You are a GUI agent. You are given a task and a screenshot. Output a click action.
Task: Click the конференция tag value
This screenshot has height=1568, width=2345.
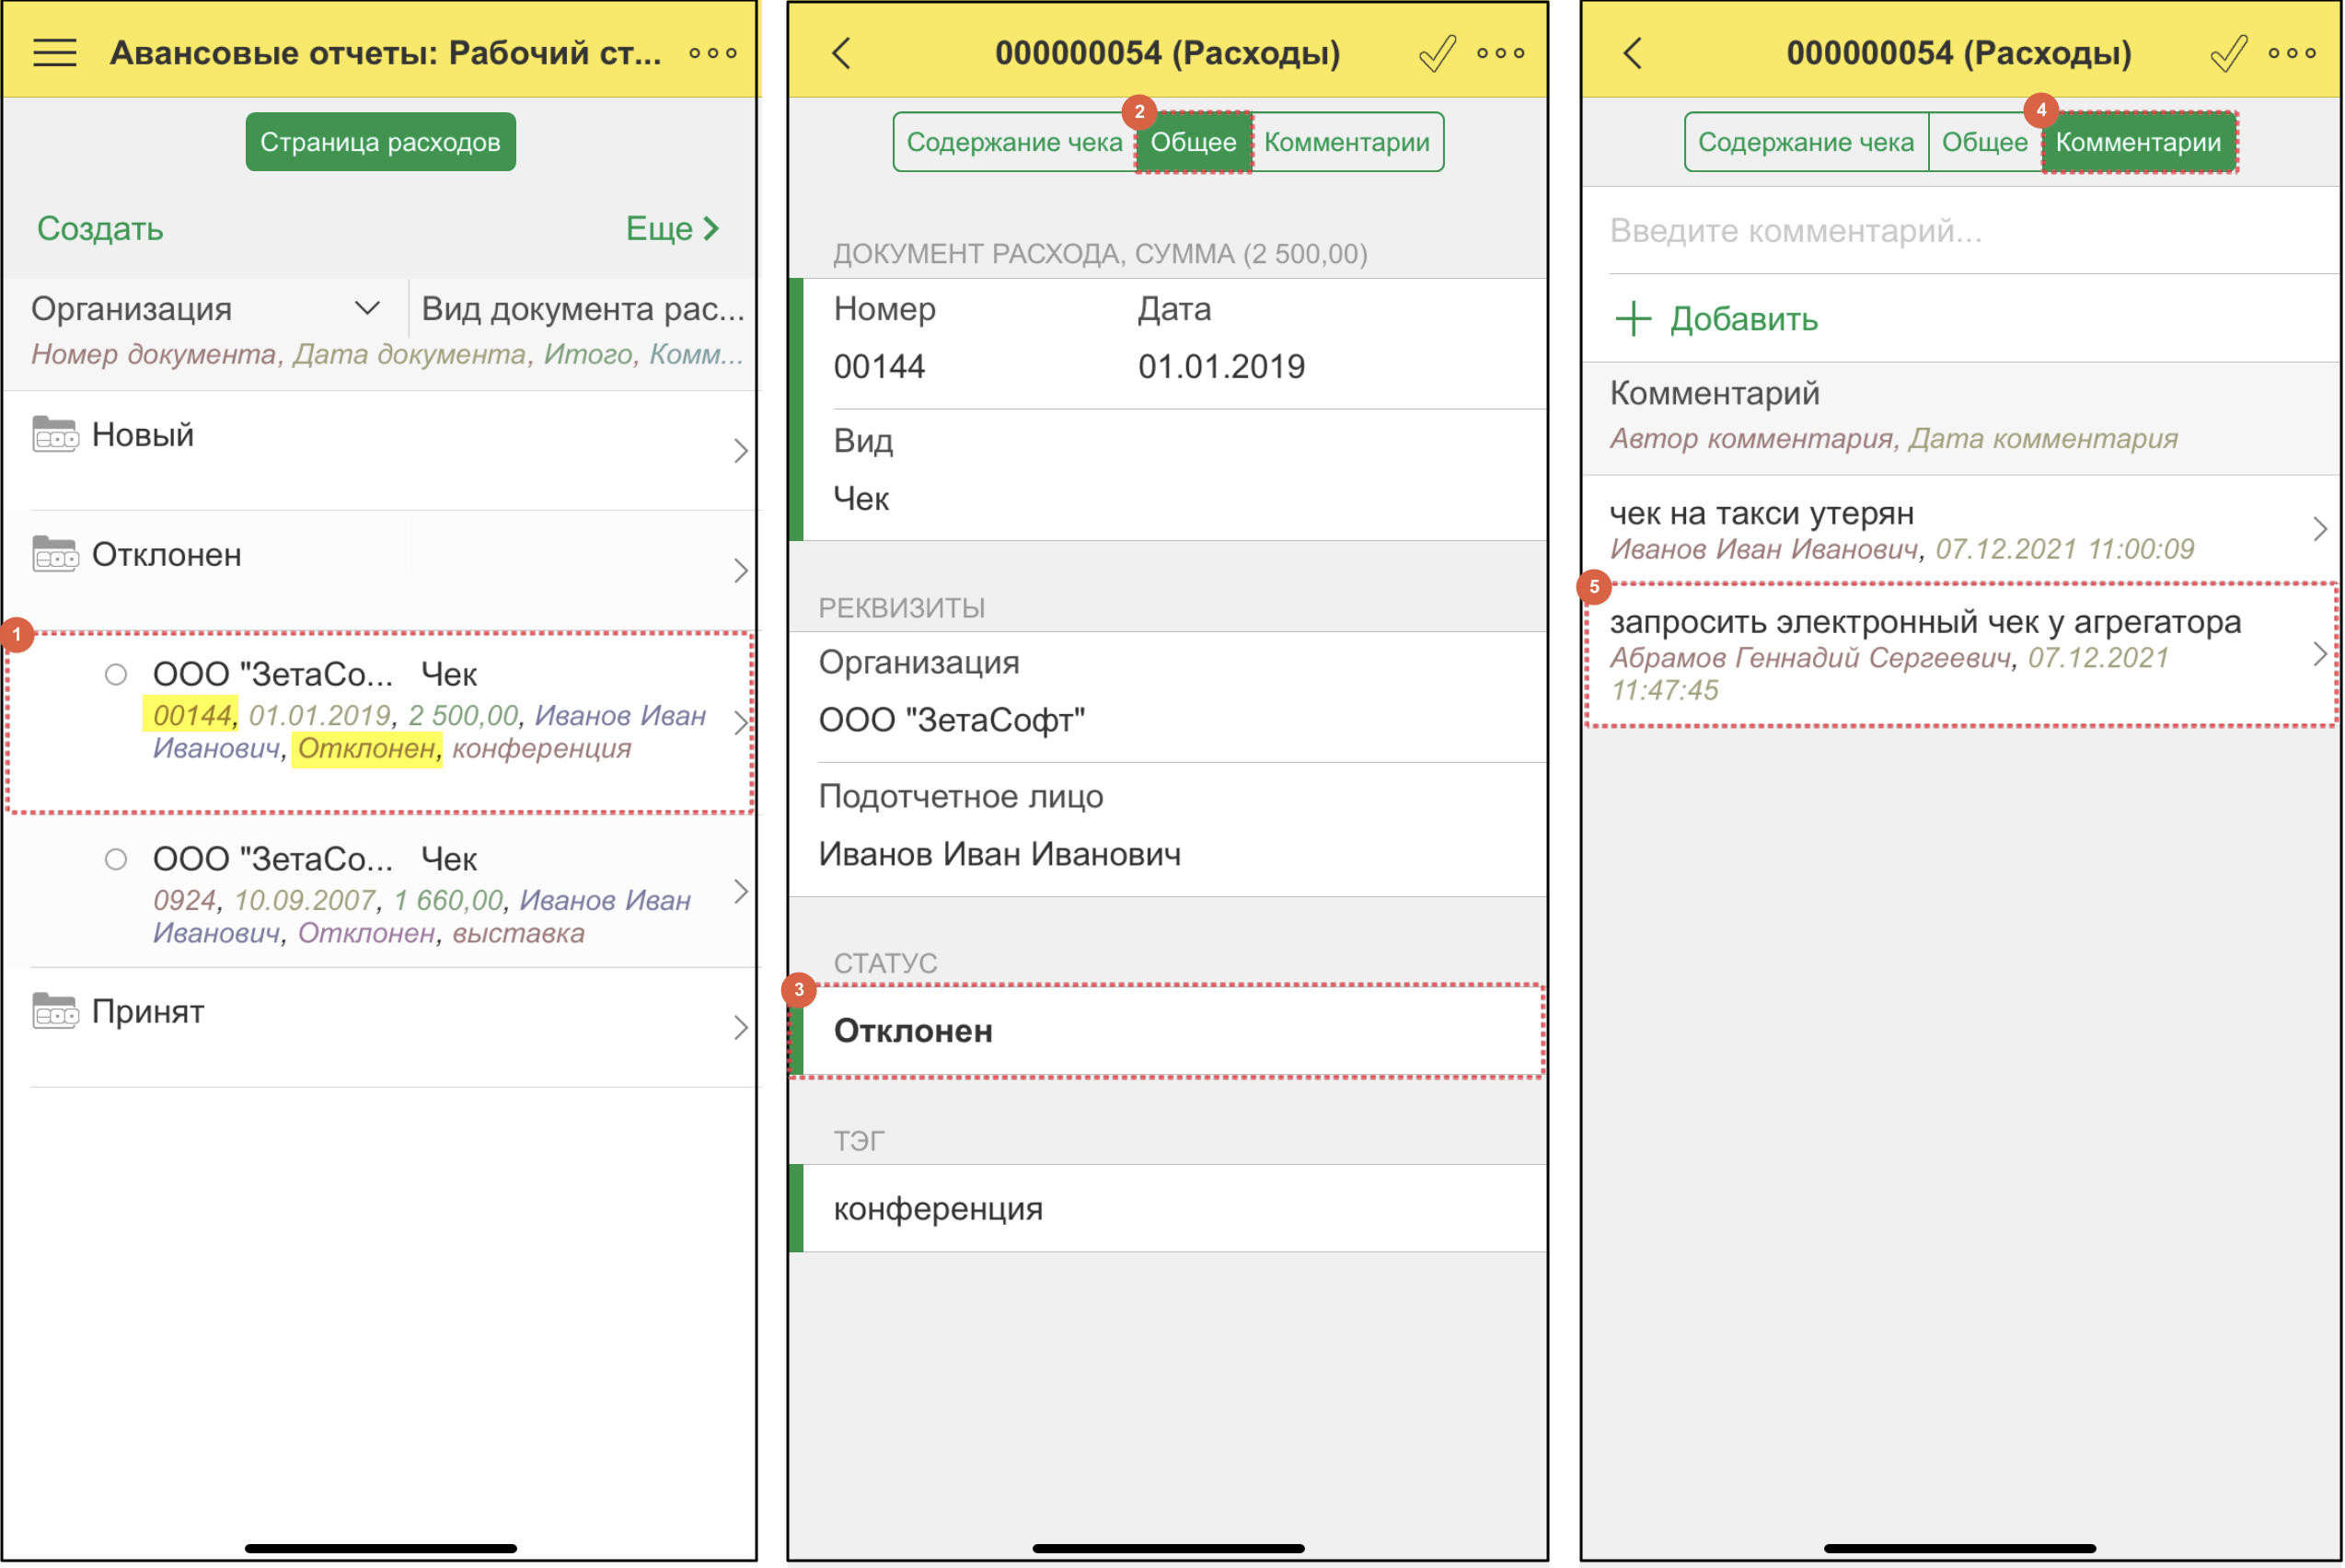[x=938, y=1208]
